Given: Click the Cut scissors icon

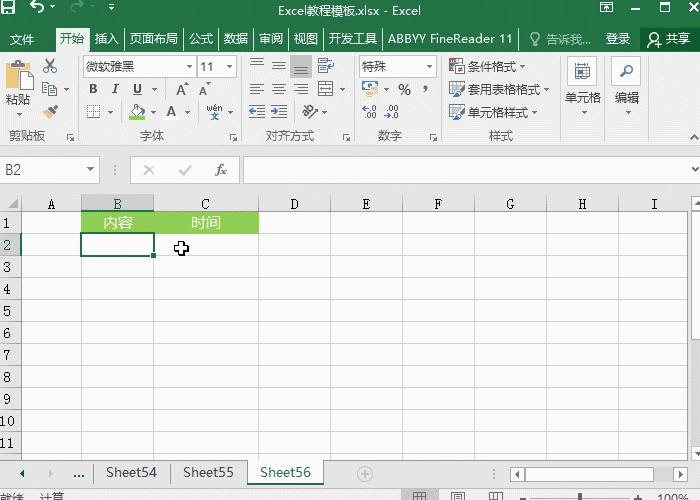Looking at the screenshot, I should pos(50,66).
